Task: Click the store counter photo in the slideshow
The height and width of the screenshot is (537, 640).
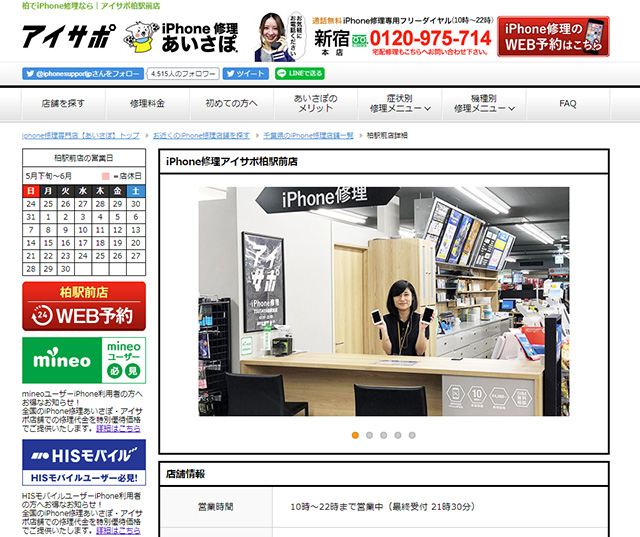Action: [384, 302]
